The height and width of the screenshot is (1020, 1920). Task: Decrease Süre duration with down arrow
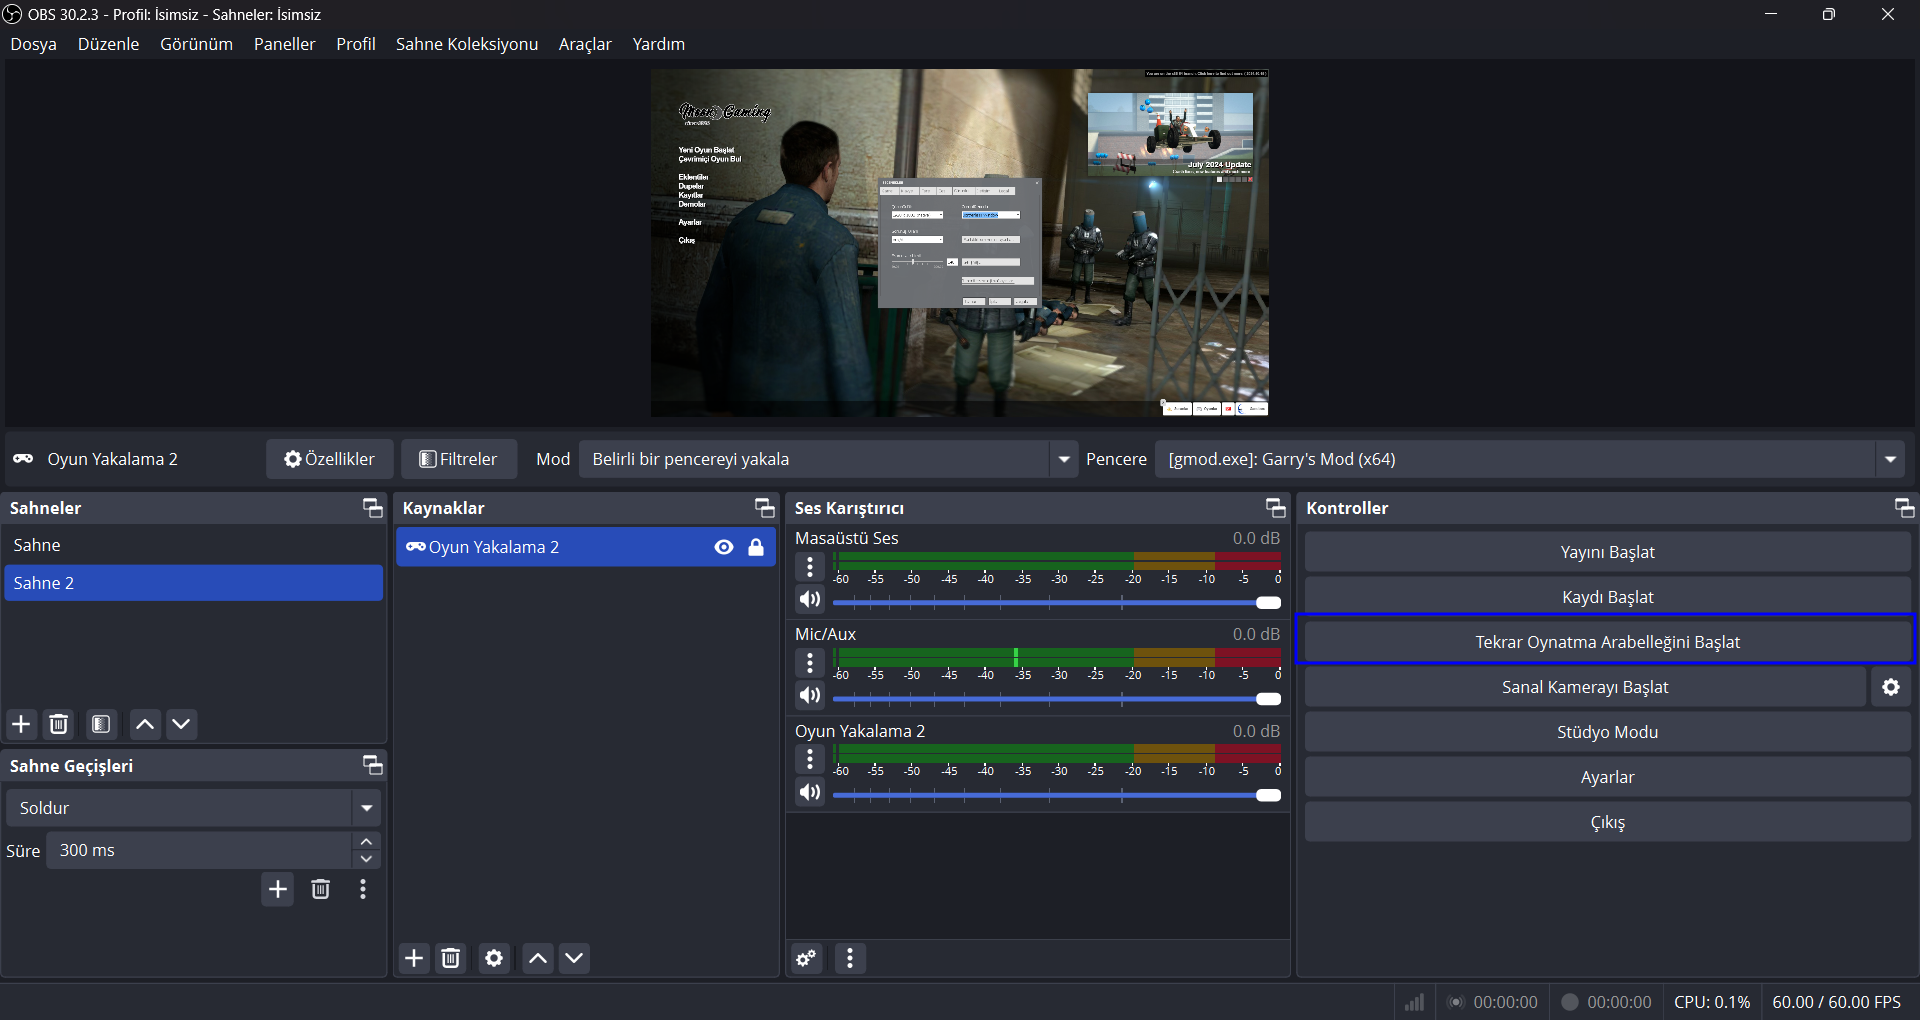pos(367,859)
